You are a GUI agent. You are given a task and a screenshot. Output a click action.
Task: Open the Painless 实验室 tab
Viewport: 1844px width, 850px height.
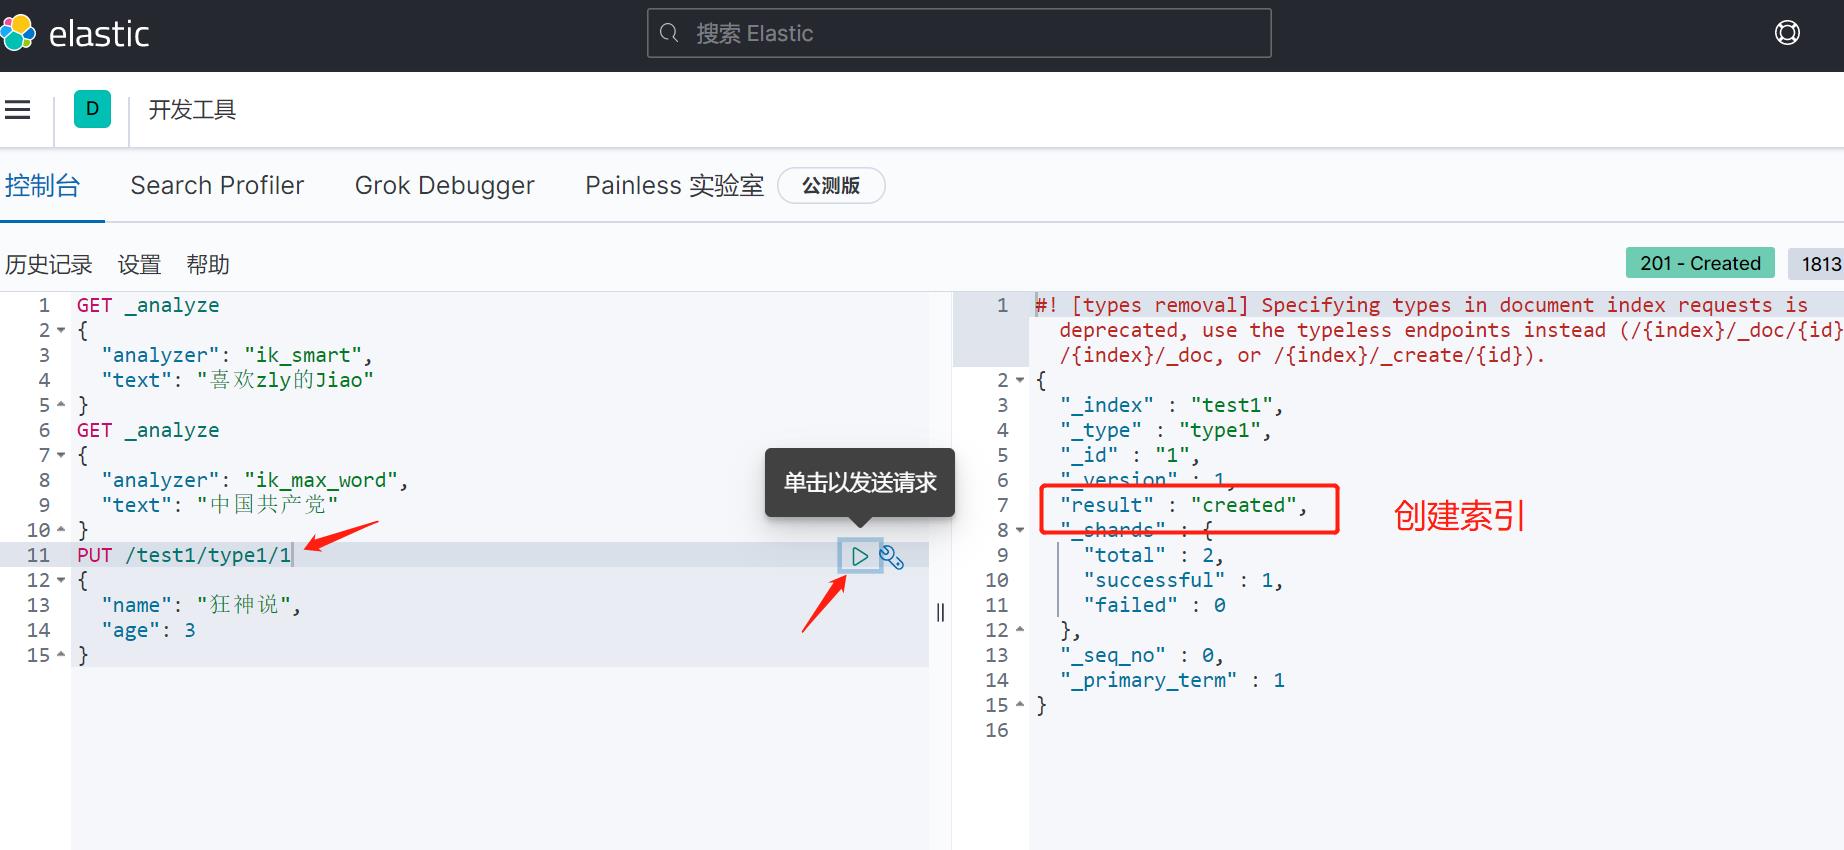coord(674,185)
